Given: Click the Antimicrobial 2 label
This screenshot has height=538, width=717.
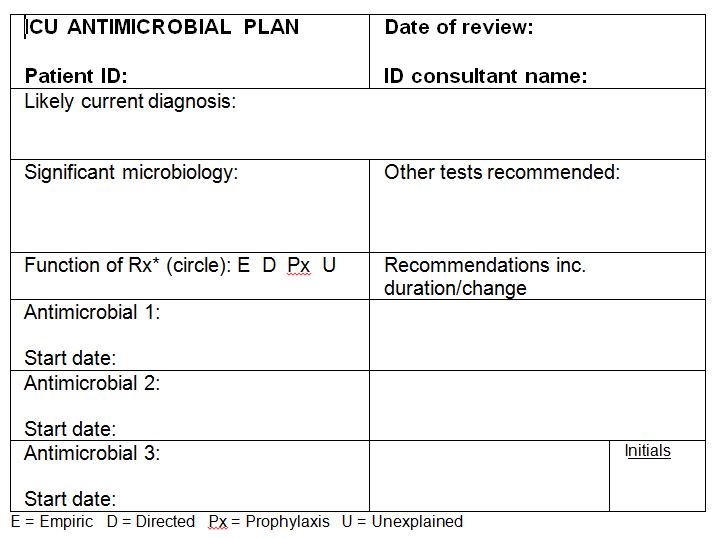Looking at the screenshot, I should click(x=92, y=382).
